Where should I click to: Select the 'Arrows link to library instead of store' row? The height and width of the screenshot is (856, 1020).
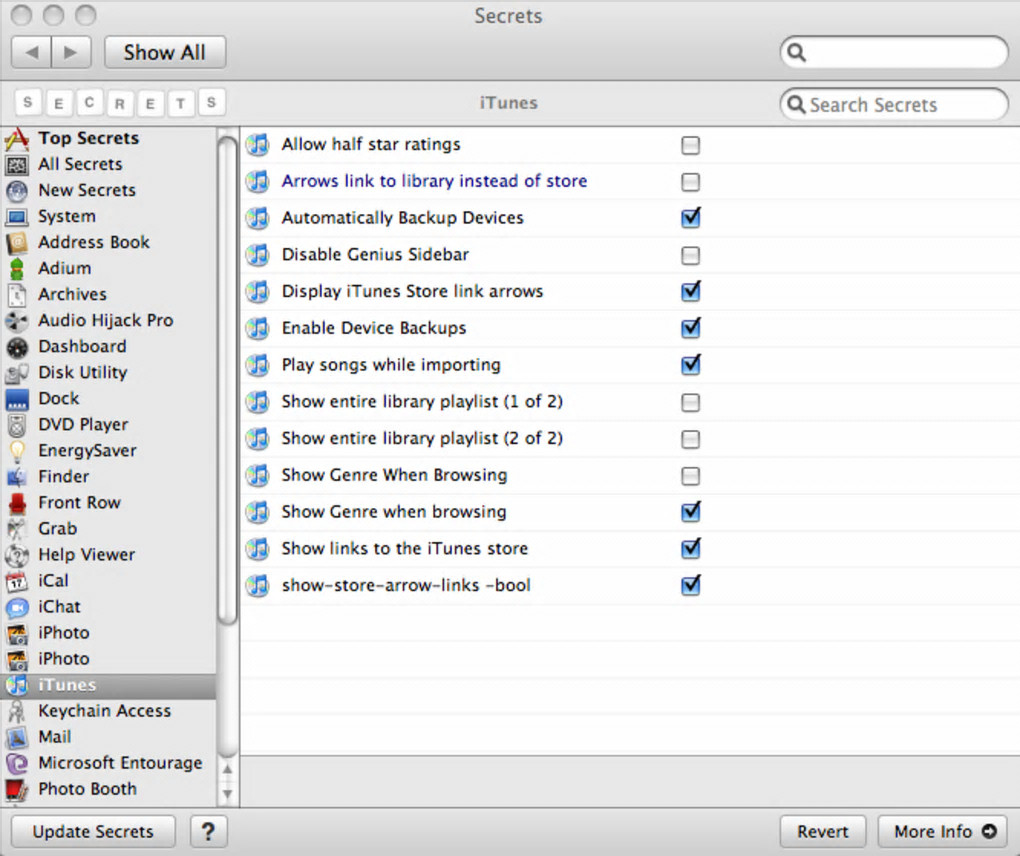tap(630, 181)
